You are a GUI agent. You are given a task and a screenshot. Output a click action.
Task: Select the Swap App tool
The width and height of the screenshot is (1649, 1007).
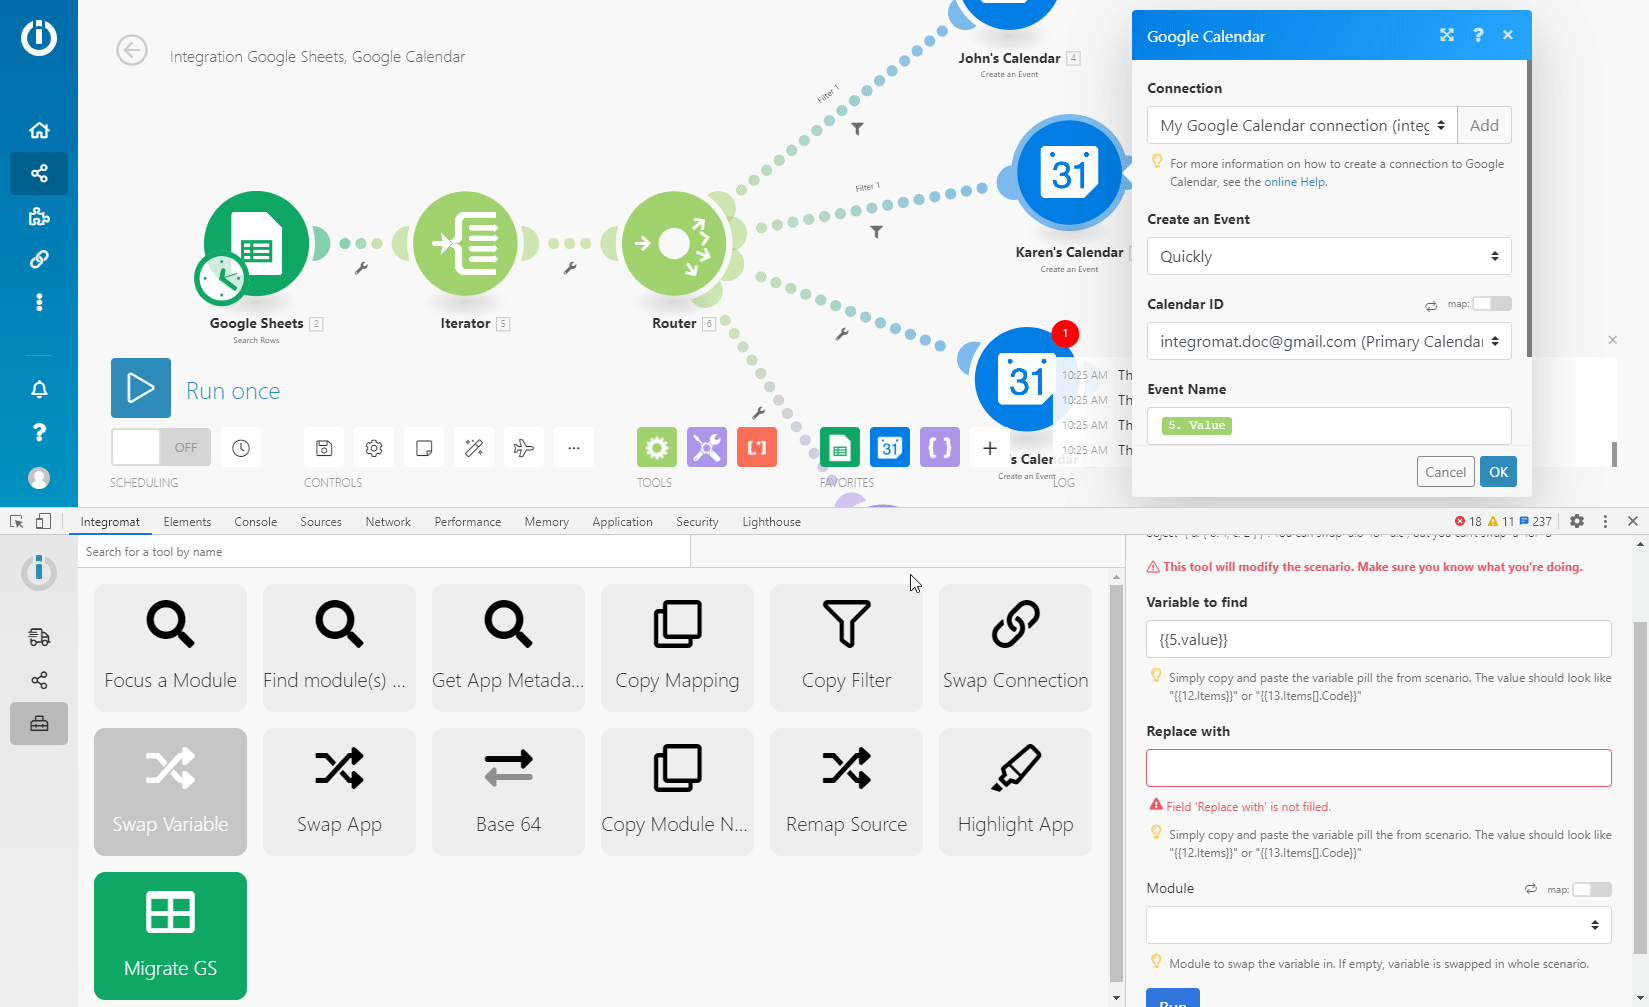click(339, 791)
